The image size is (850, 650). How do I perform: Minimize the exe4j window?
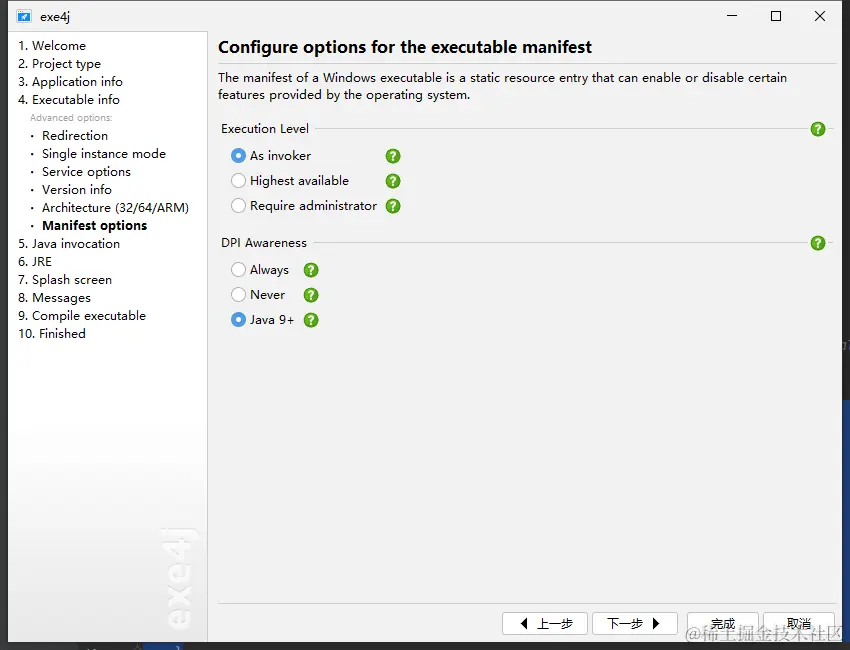732,16
